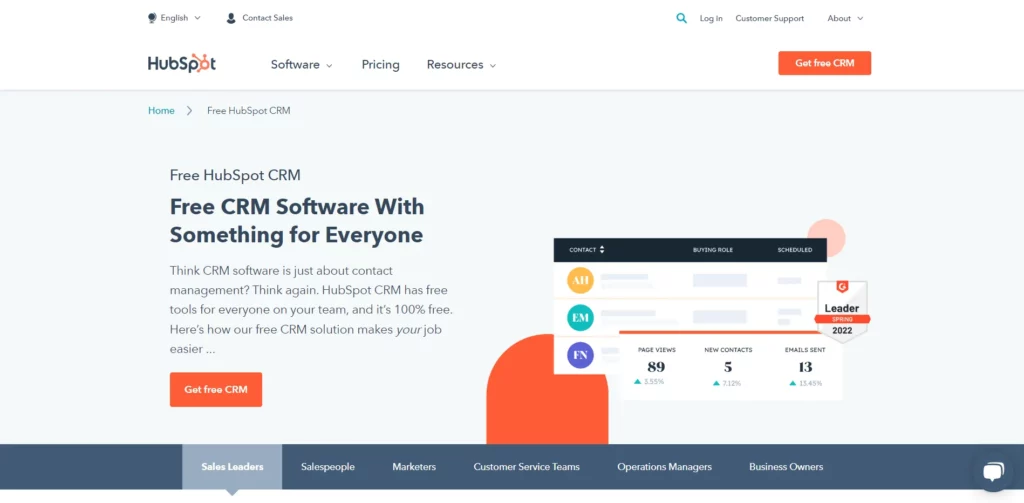Click the BUYING ROLE column header
The image size is (1024, 503).
[x=712, y=250]
